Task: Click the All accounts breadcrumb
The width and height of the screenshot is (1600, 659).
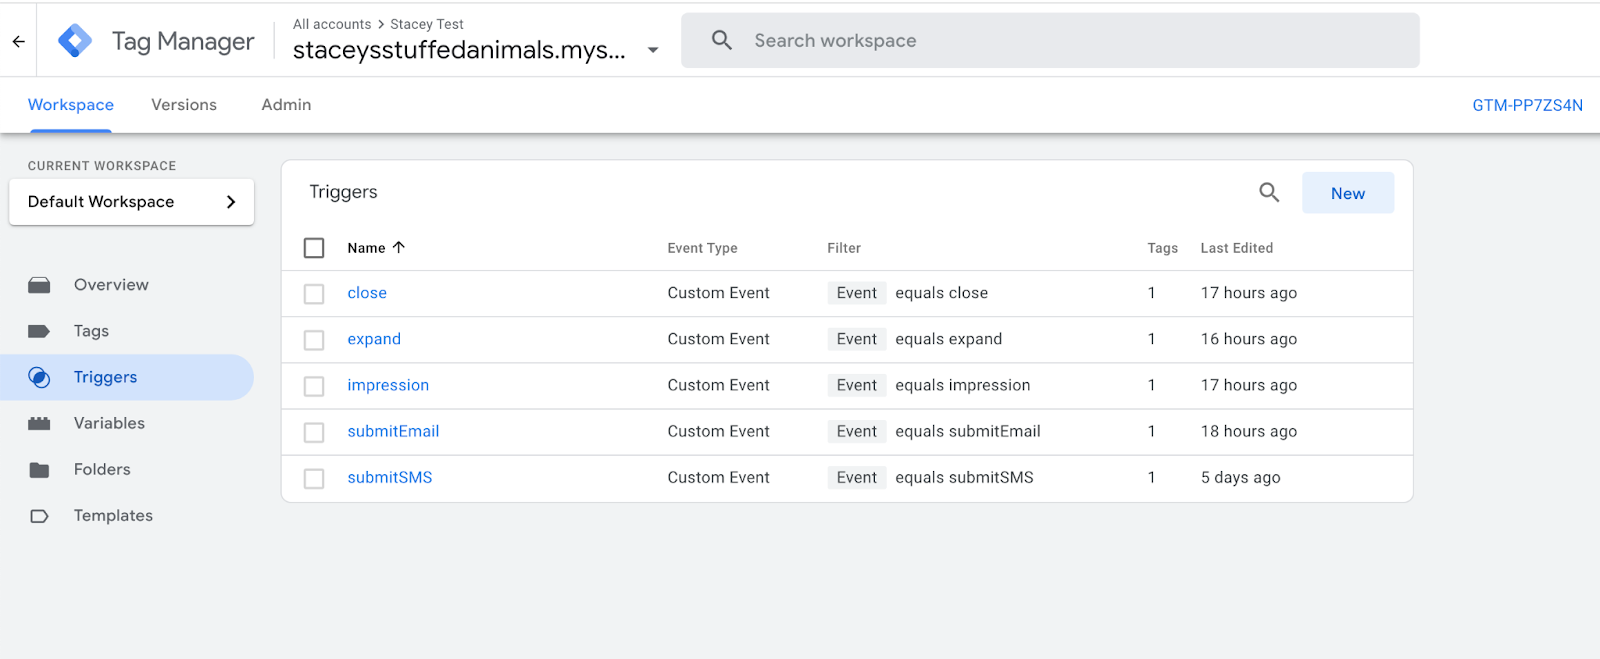Action: click(332, 24)
